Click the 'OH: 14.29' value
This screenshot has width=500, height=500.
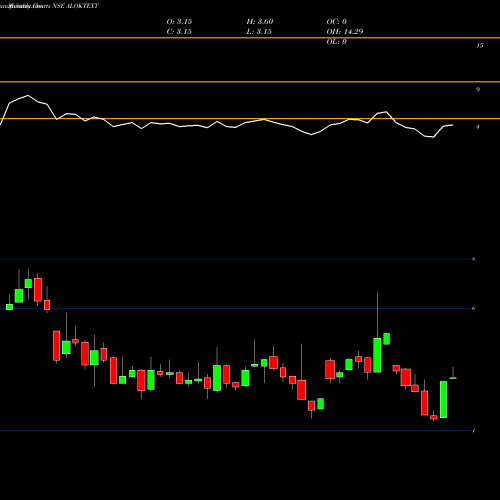[x=345, y=32]
